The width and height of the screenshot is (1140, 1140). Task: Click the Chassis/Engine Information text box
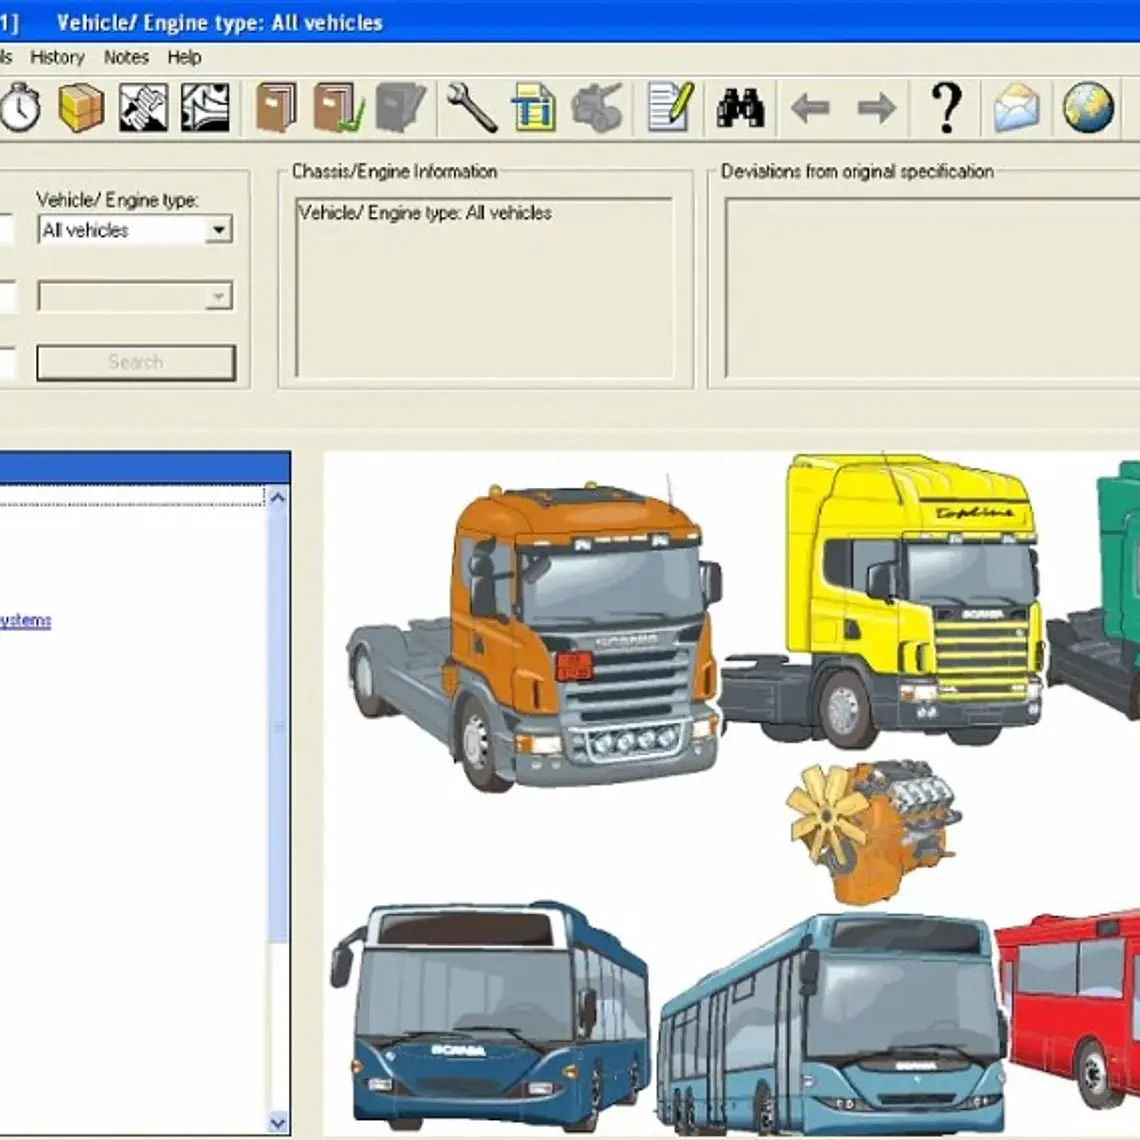pyautogui.click(x=484, y=288)
